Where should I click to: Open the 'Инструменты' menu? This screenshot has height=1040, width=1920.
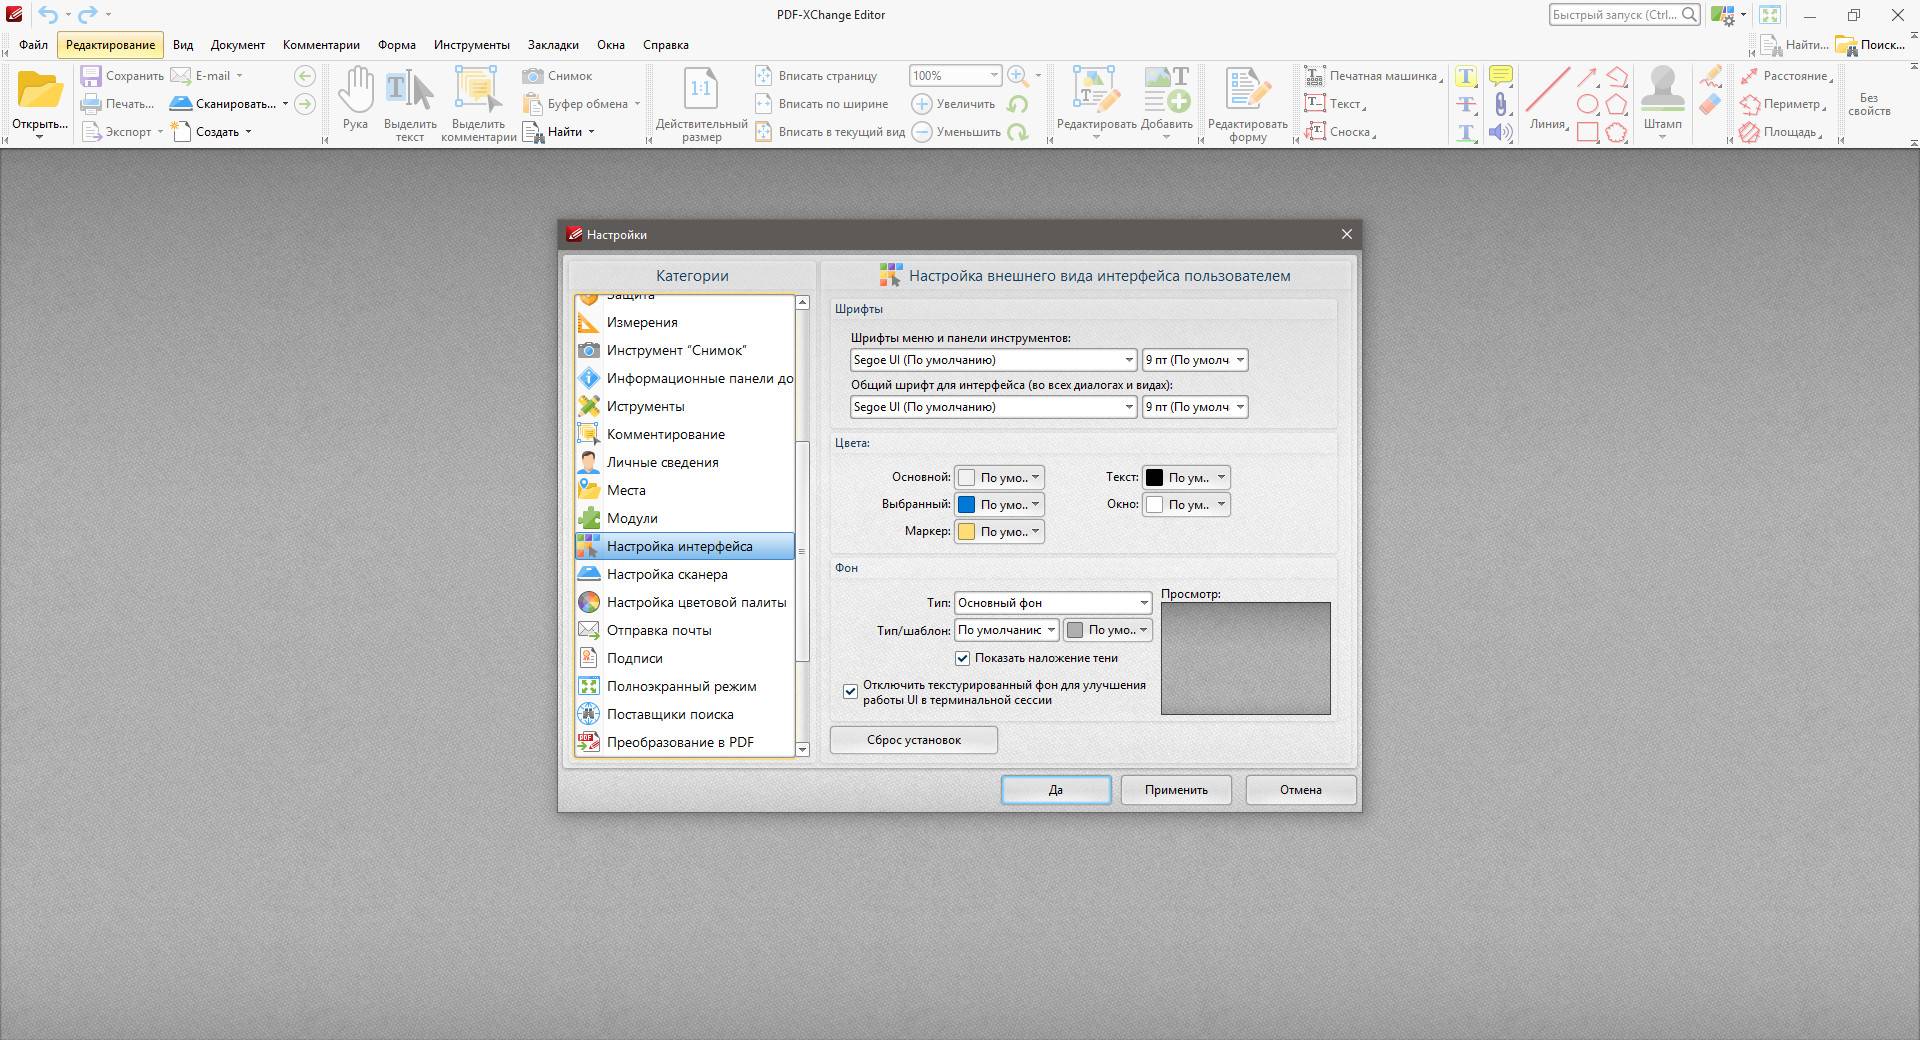471,45
